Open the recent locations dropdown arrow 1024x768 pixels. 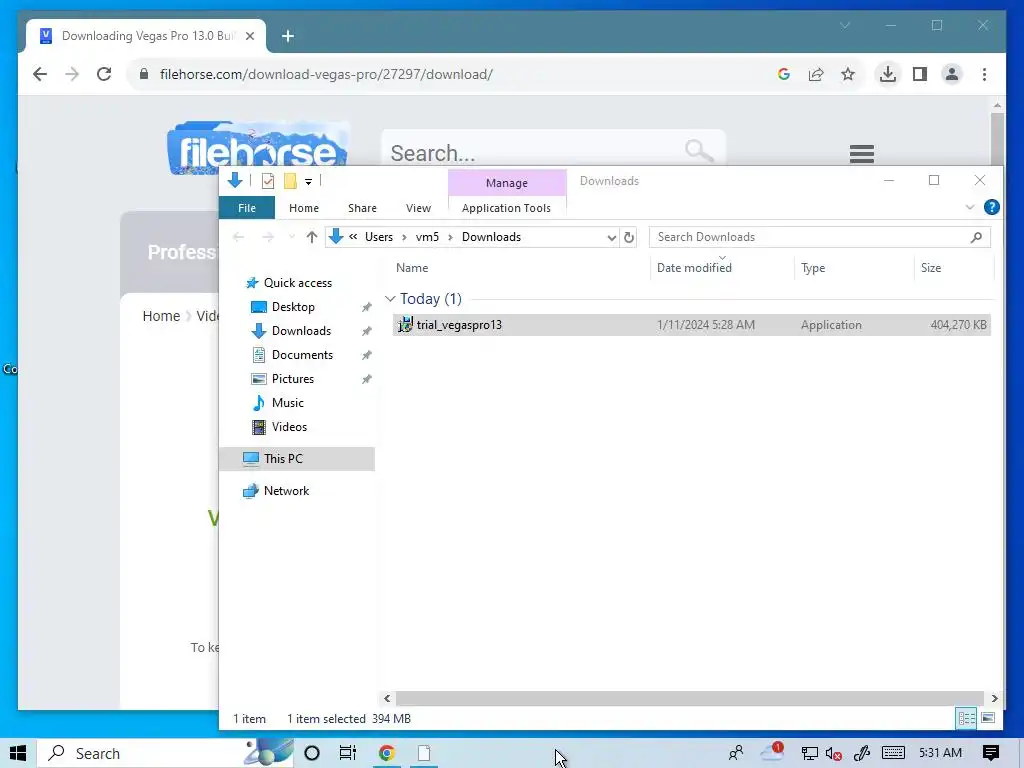pyautogui.click(x=291, y=237)
